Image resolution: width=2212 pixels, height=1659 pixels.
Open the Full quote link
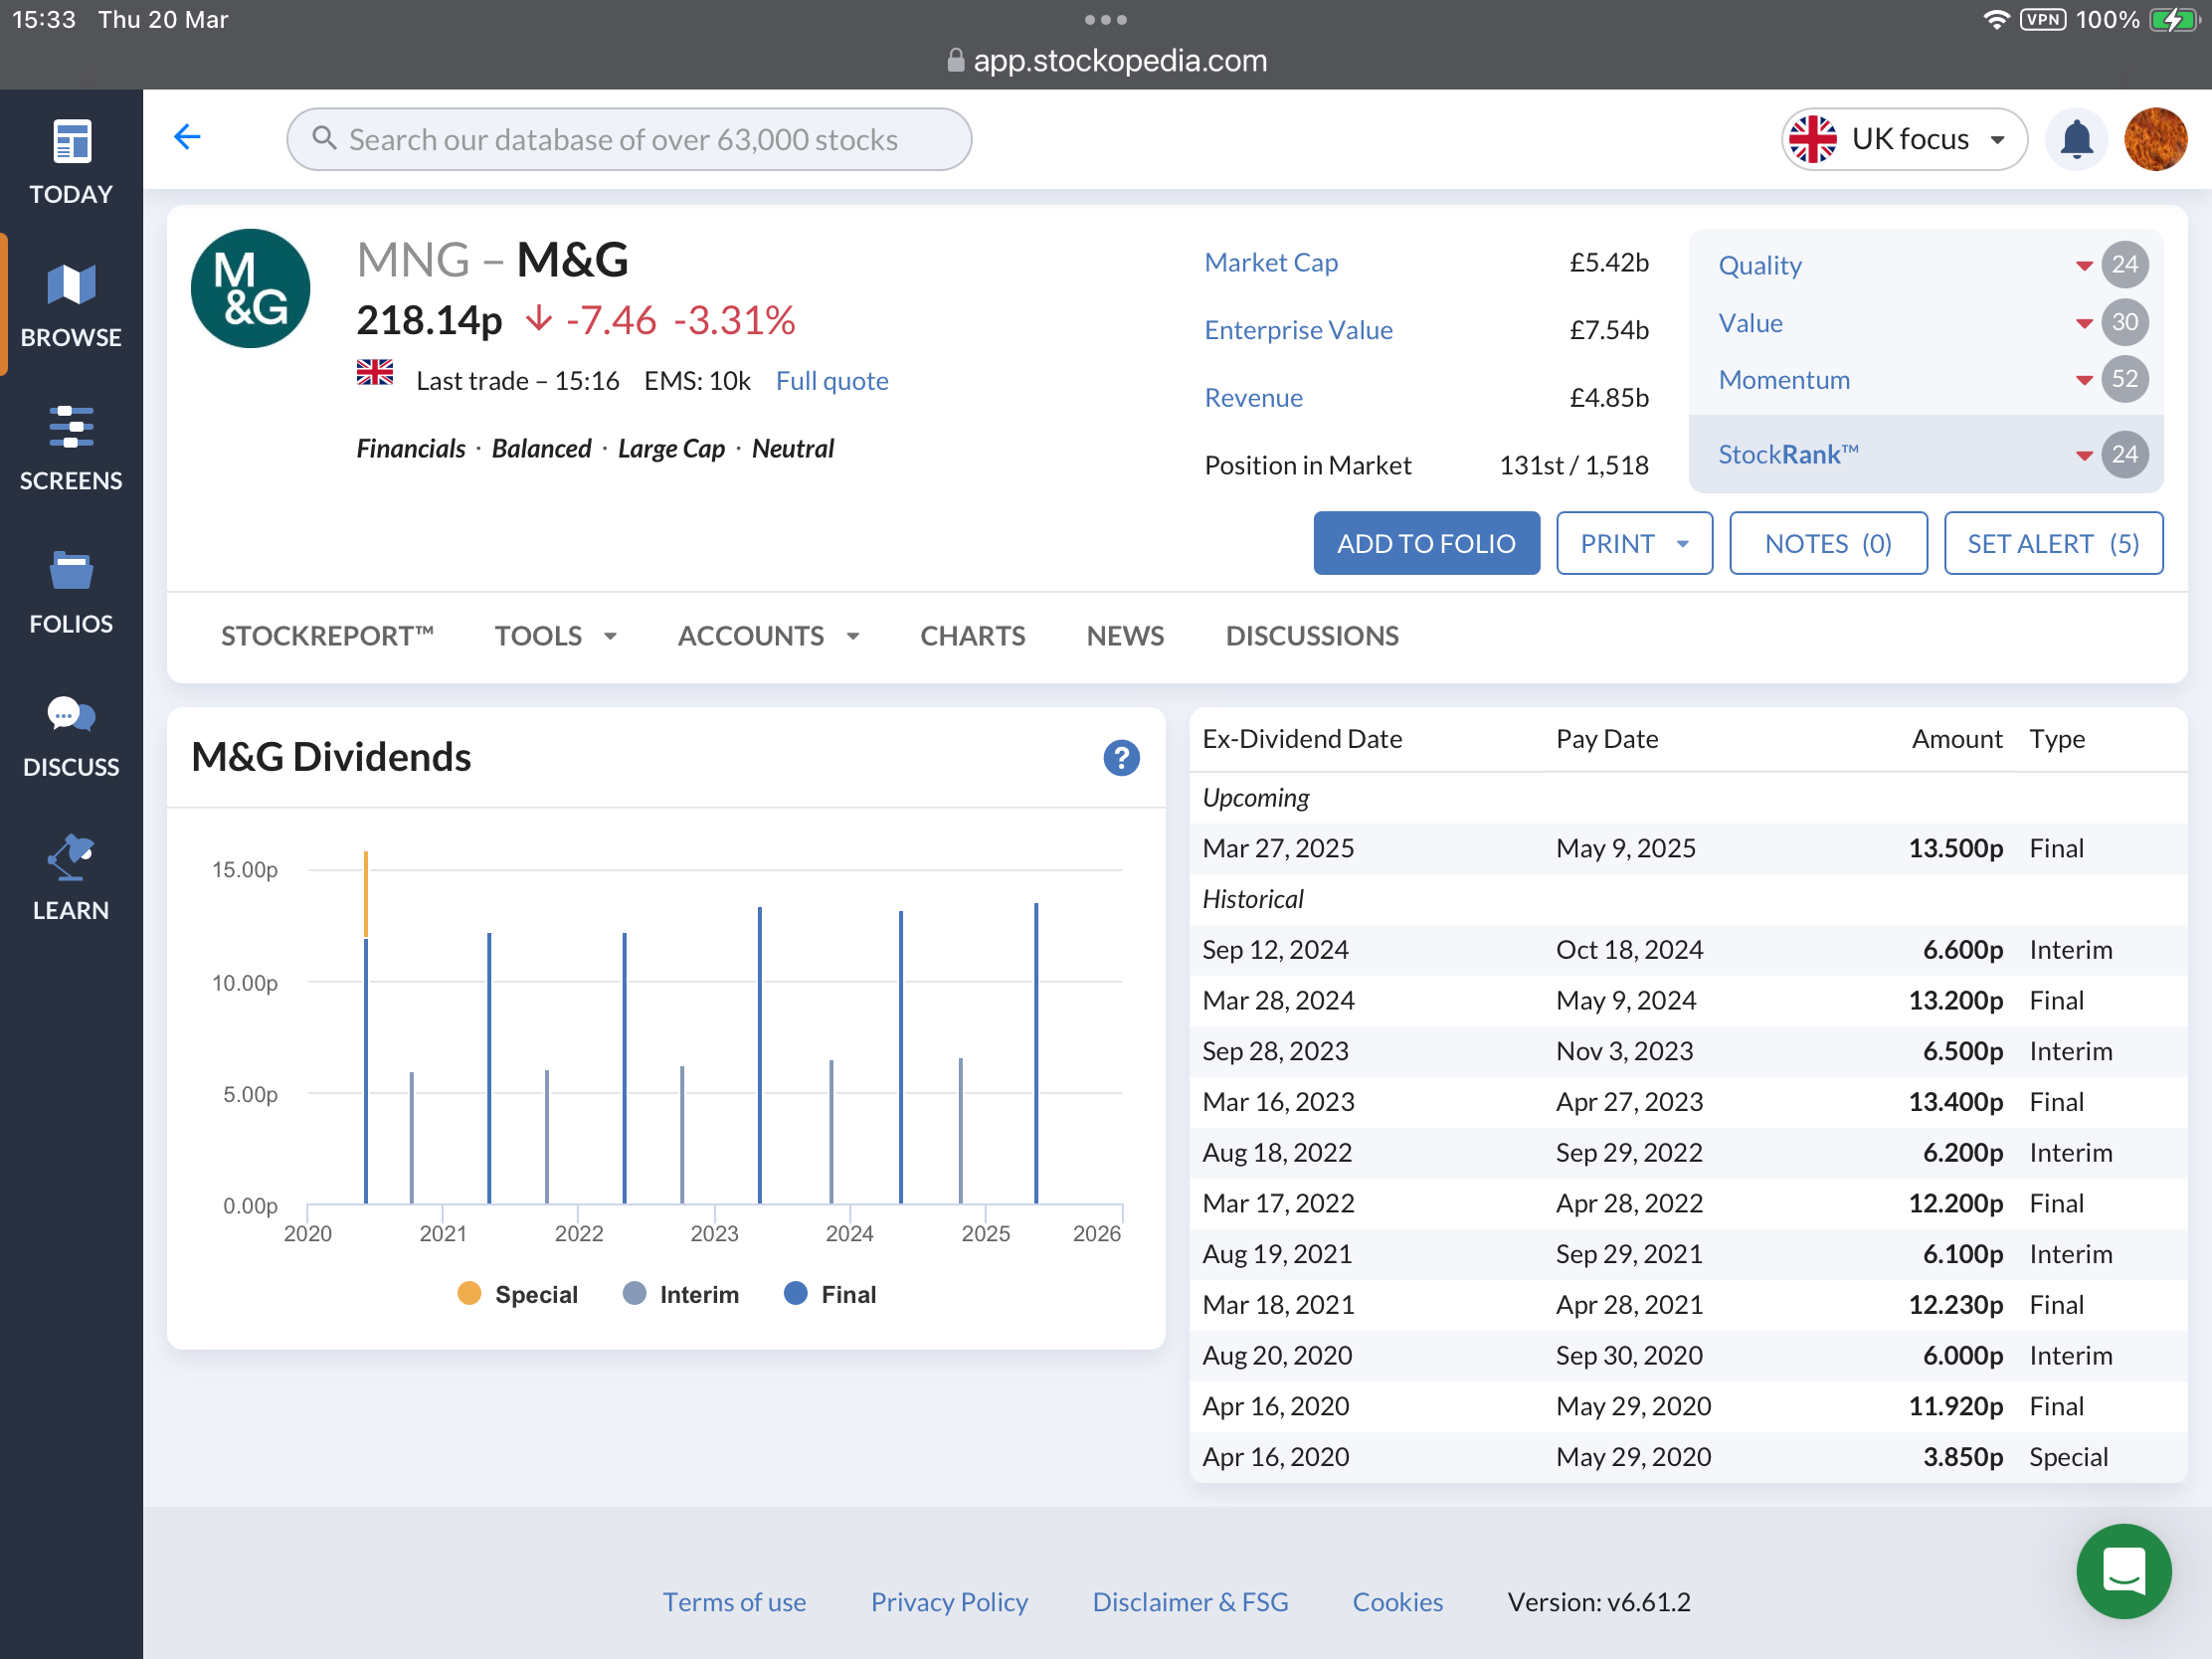831,381
